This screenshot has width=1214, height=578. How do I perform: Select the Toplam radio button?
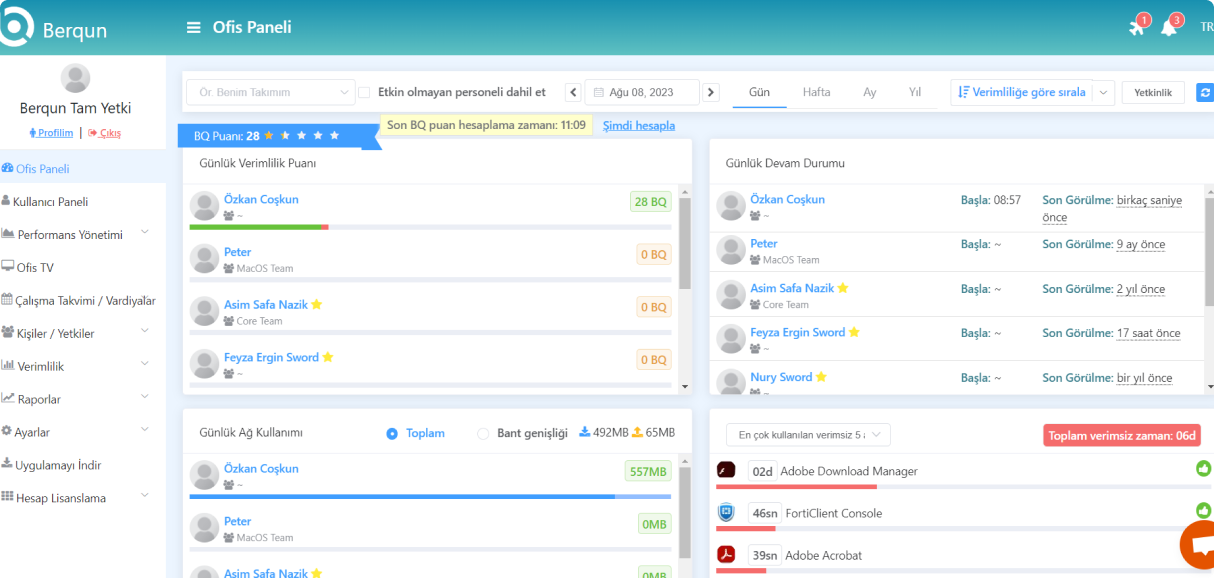[x=392, y=433]
